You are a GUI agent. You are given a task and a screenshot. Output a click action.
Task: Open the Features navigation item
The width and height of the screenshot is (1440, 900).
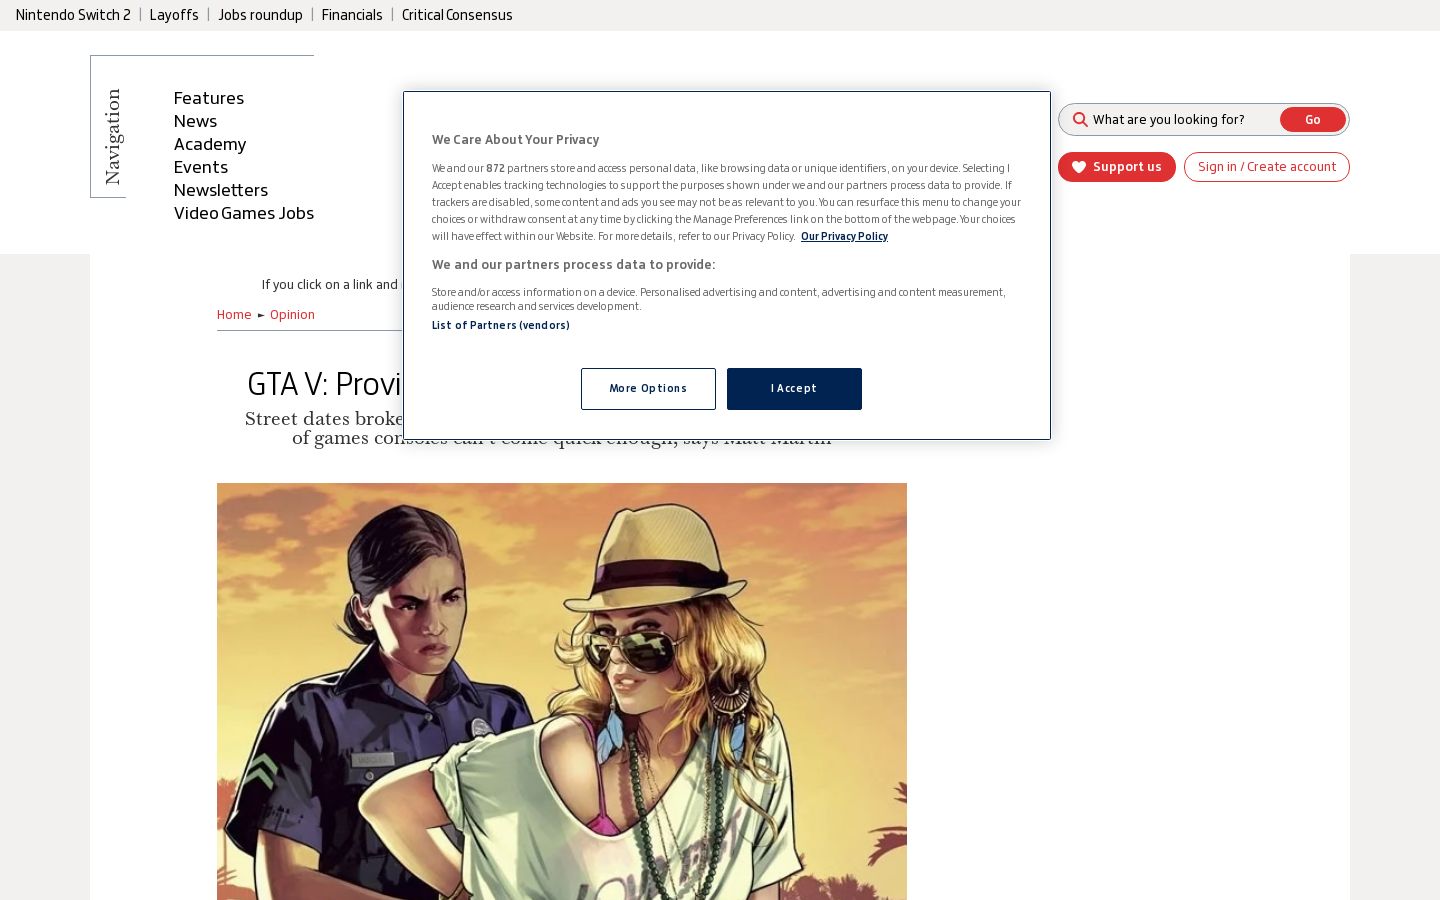point(209,98)
